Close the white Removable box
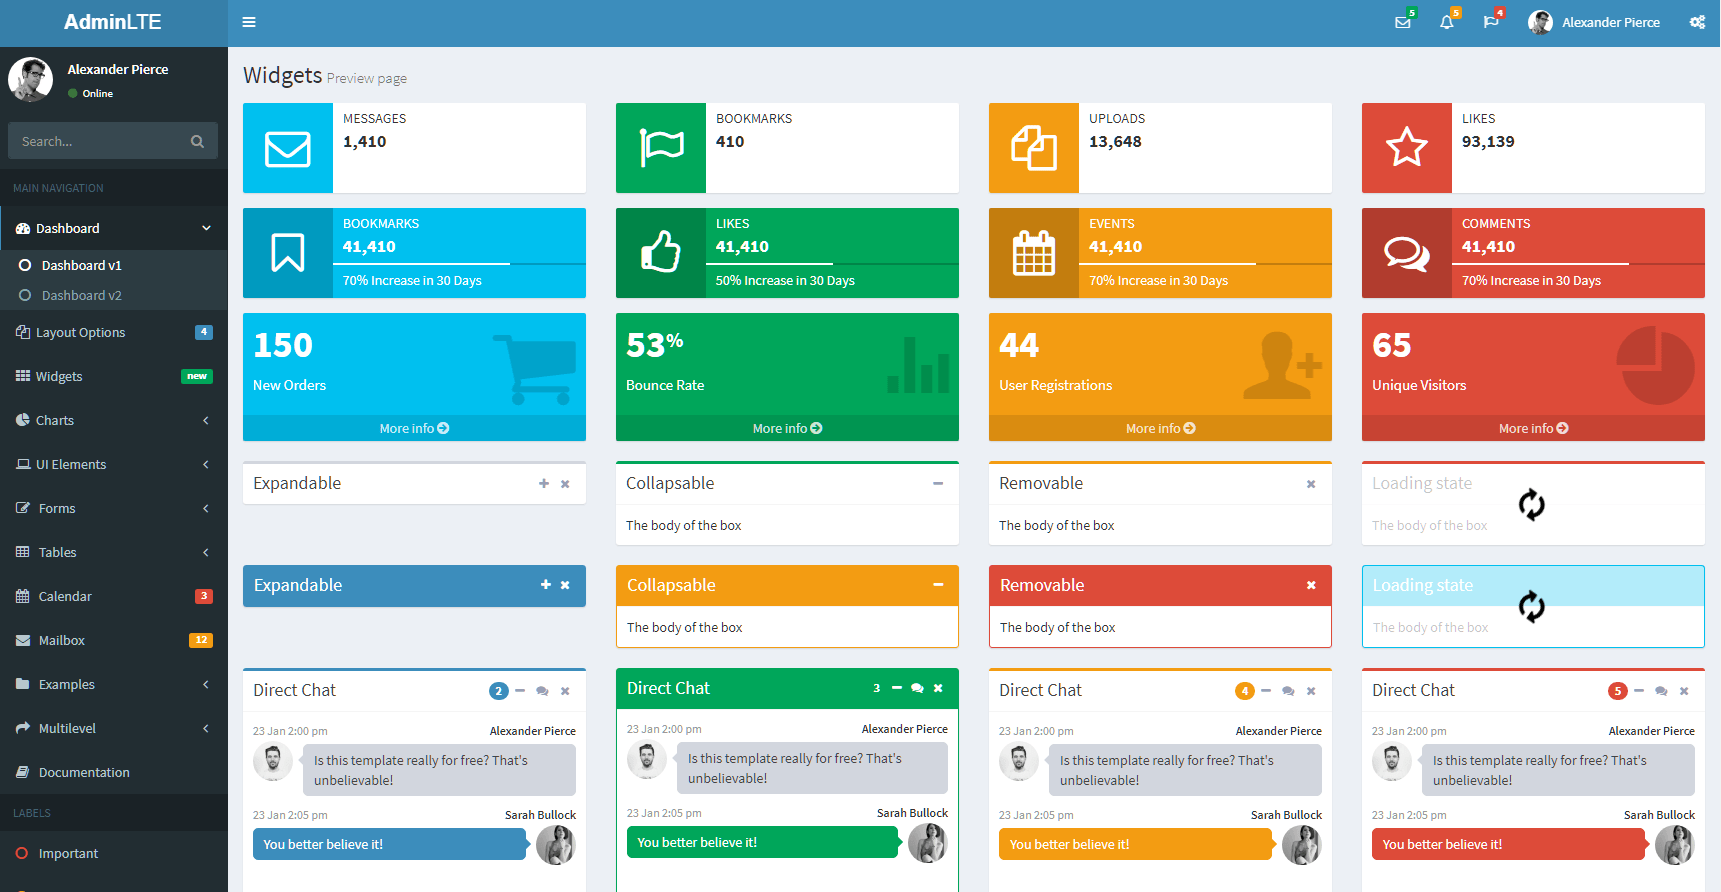The image size is (1721, 892). [1311, 484]
